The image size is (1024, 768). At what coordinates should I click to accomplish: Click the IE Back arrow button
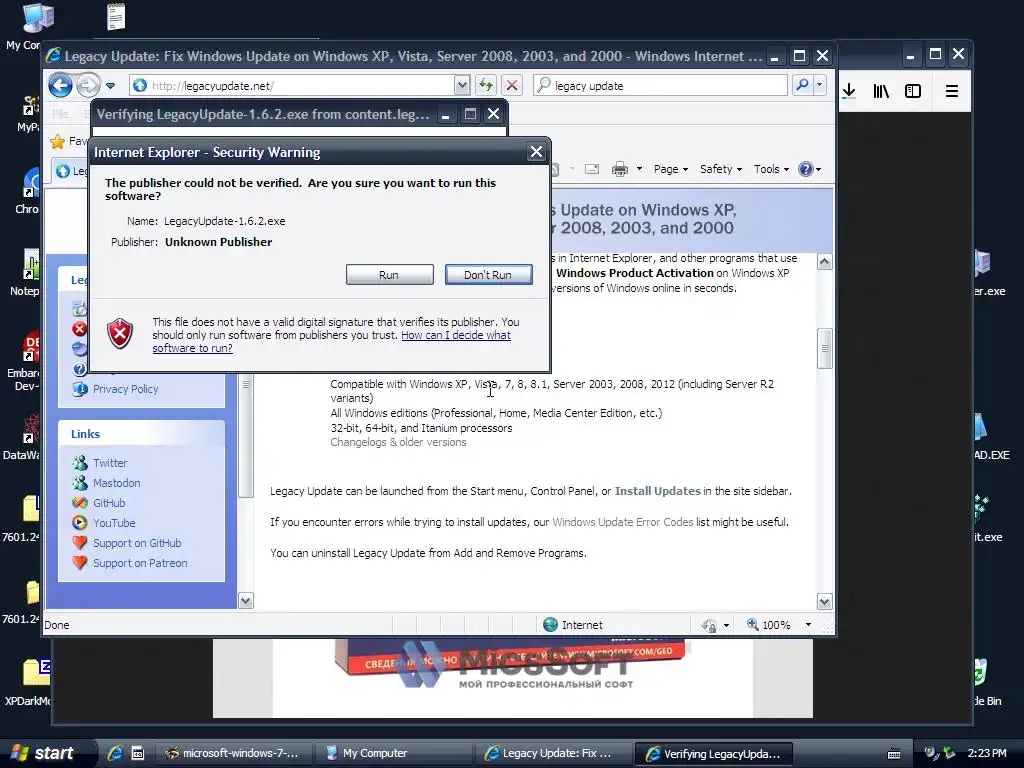coord(61,85)
